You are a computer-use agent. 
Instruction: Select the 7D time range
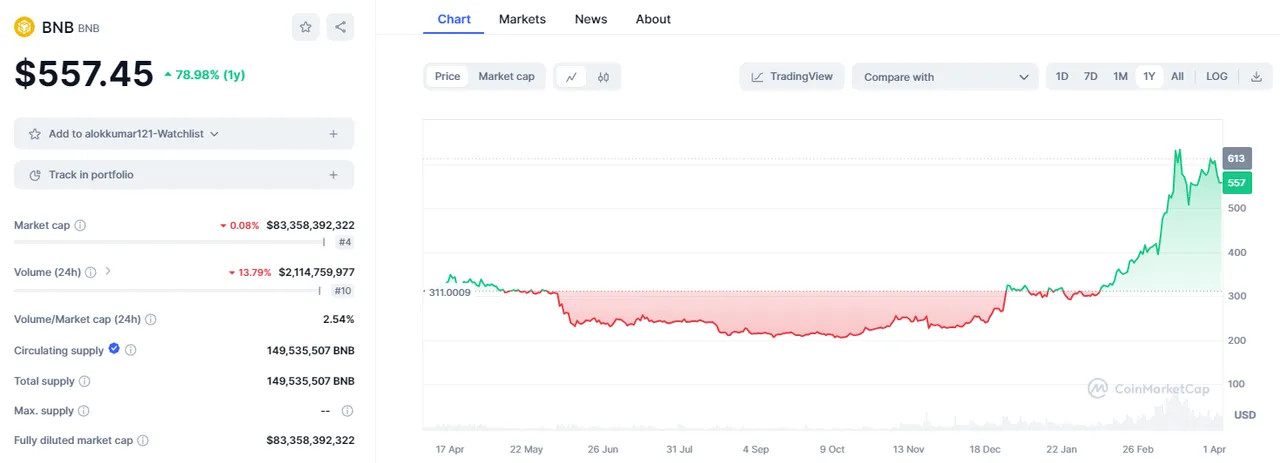tap(1091, 77)
